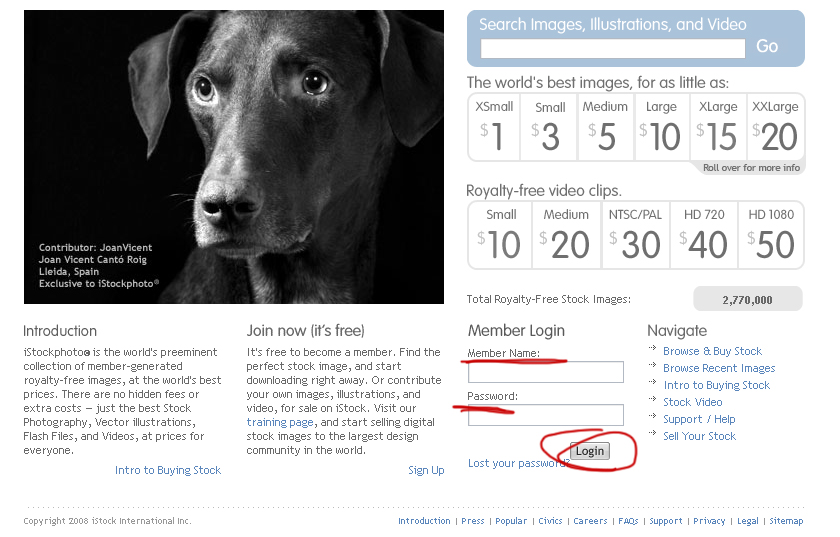The height and width of the screenshot is (537, 840).
Task: Click the 'Copyright 2008 iStock International Inc.' text
Action: coord(107,521)
